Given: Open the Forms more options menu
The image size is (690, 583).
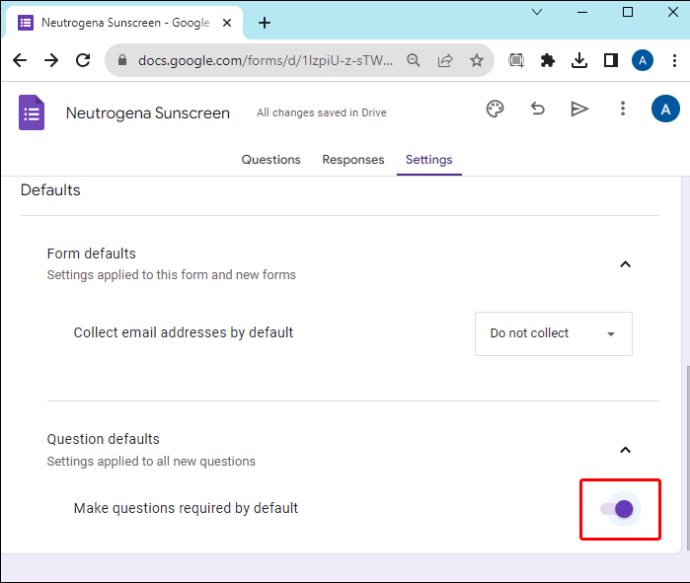Looking at the screenshot, I should (623, 109).
